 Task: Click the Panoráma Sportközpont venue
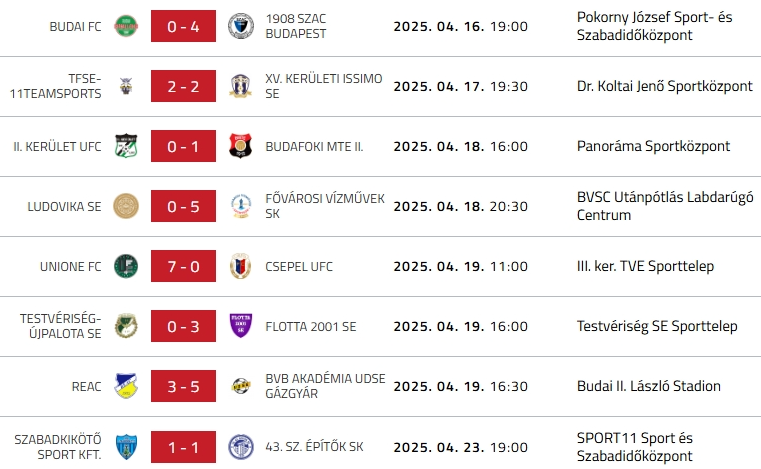[x=653, y=146]
